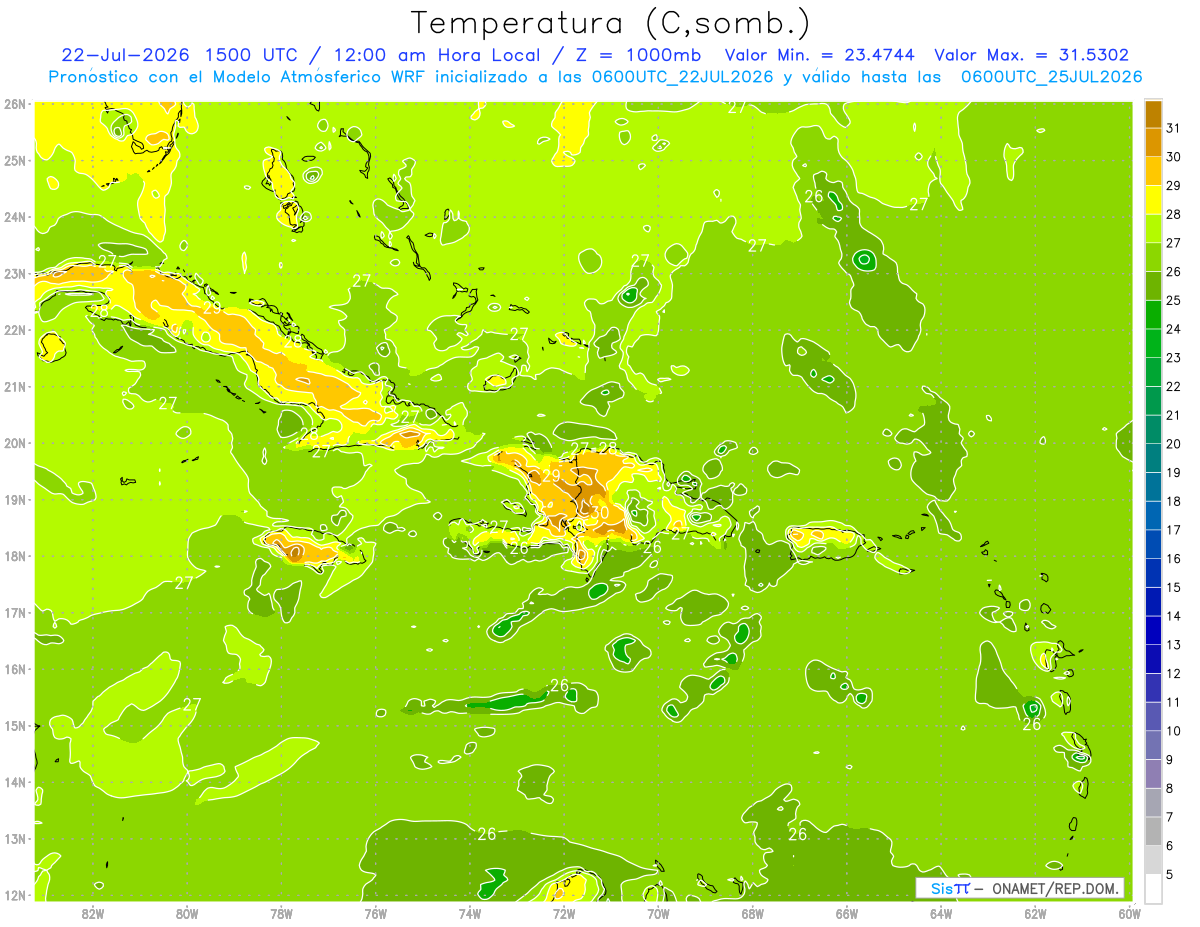Click the legend scale value '20'
This screenshot has height=927, width=1200.
point(1174,444)
